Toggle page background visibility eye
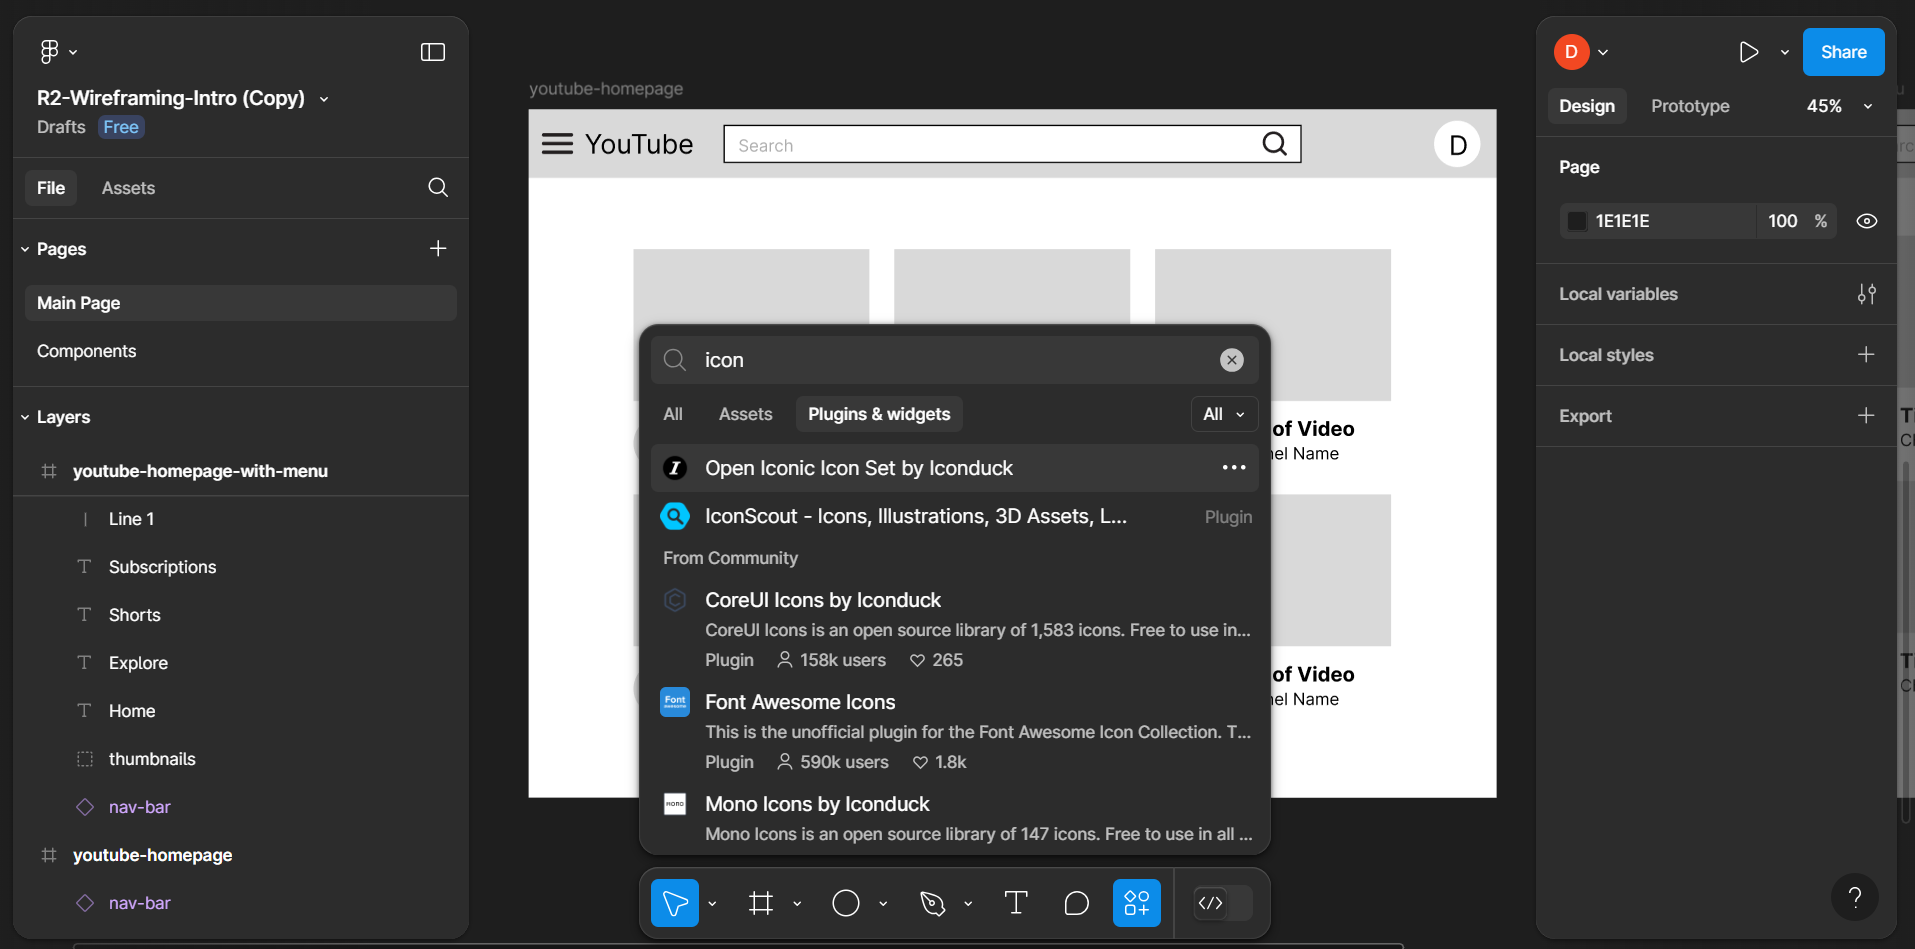1915x949 pixels. pos(1867,221)
